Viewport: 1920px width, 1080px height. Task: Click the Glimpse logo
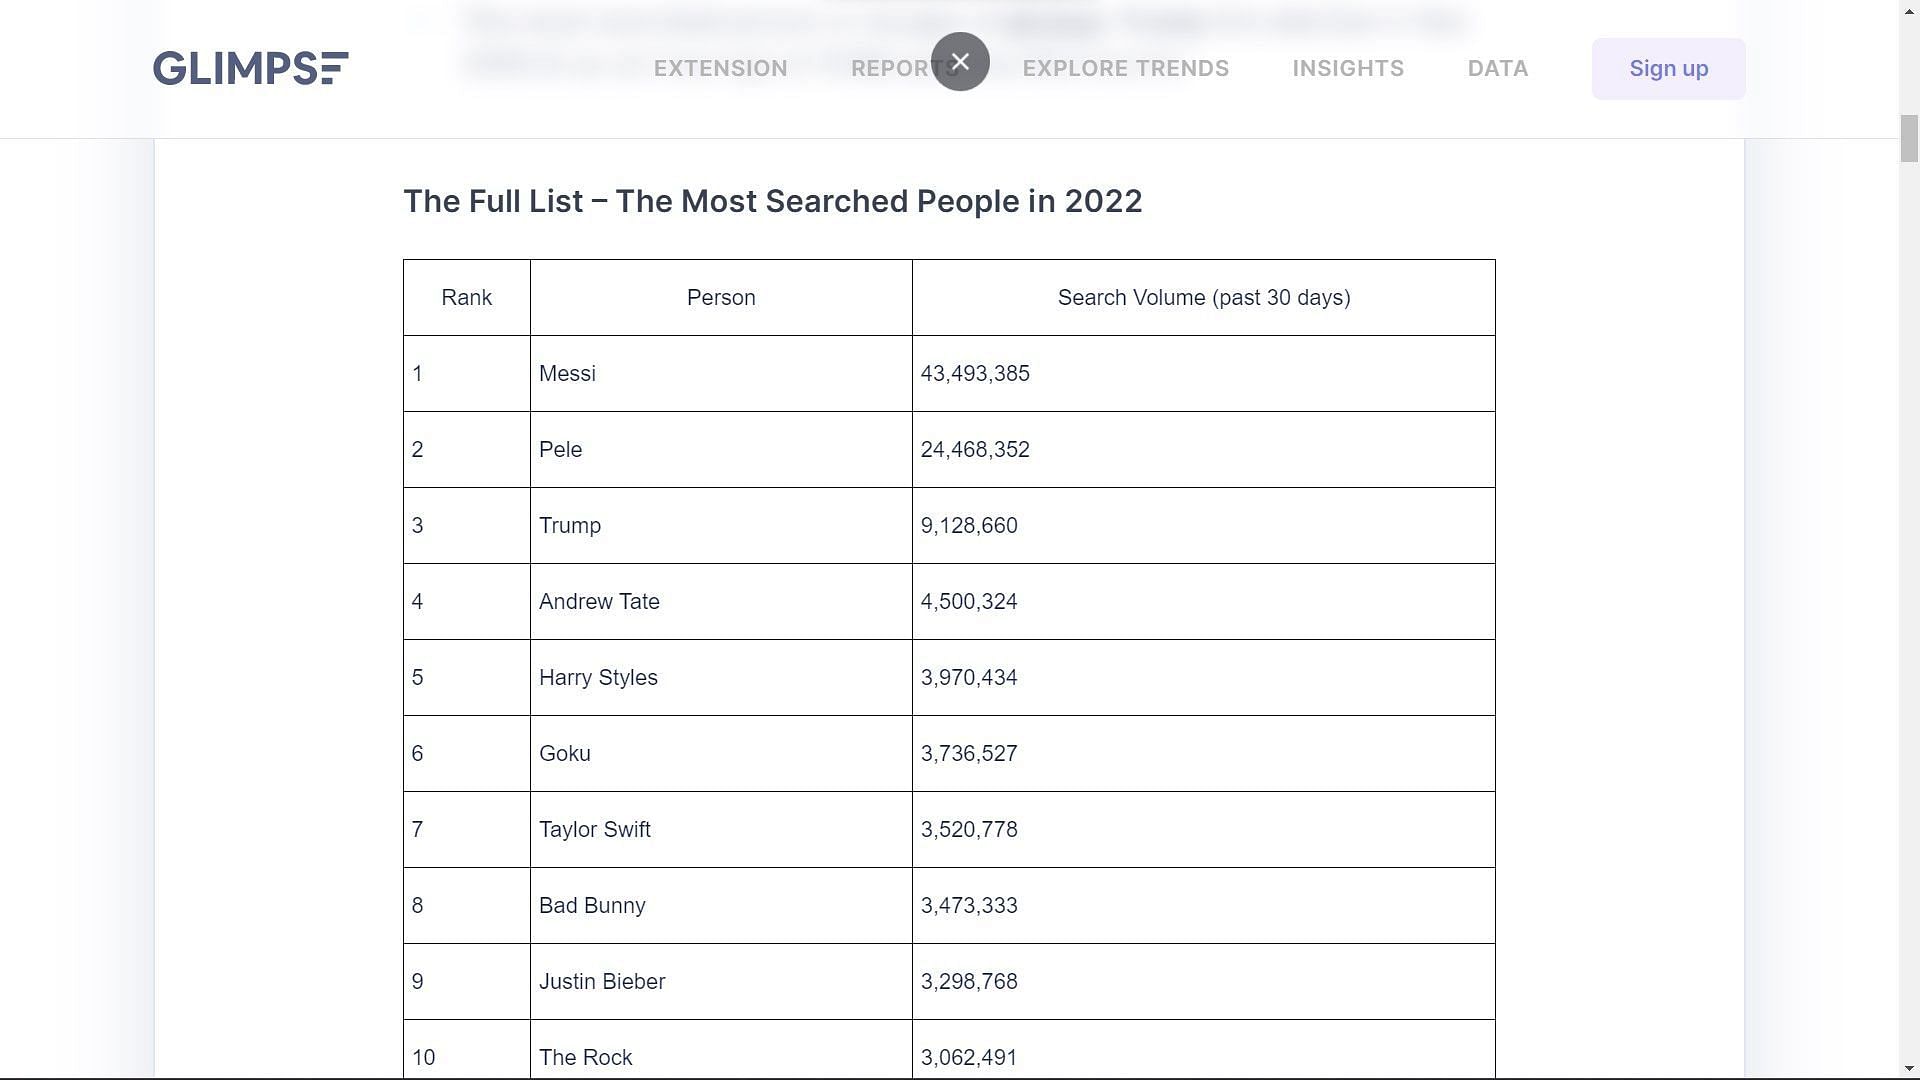click(250, 68)
